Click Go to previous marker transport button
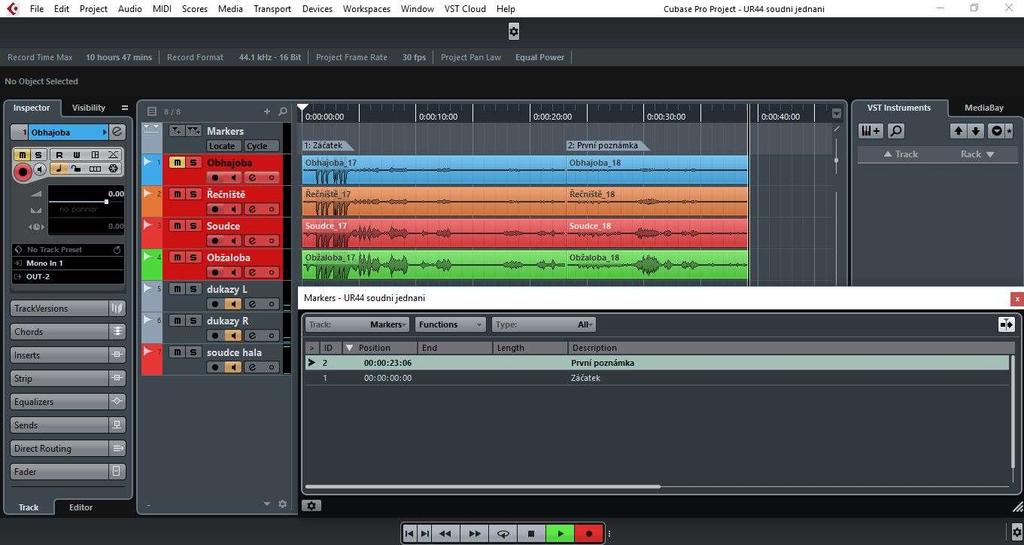The width and height of the screenshot is (1024, 545). (409, 533)
